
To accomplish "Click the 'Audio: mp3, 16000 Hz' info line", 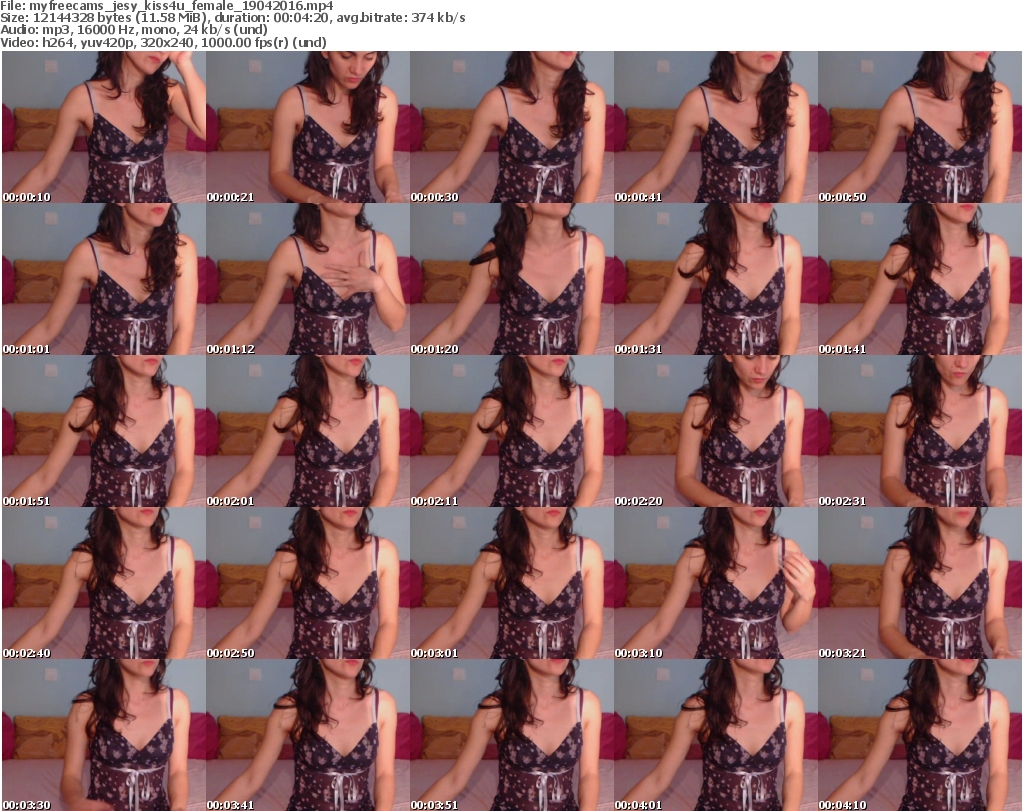I will [134, 30].
